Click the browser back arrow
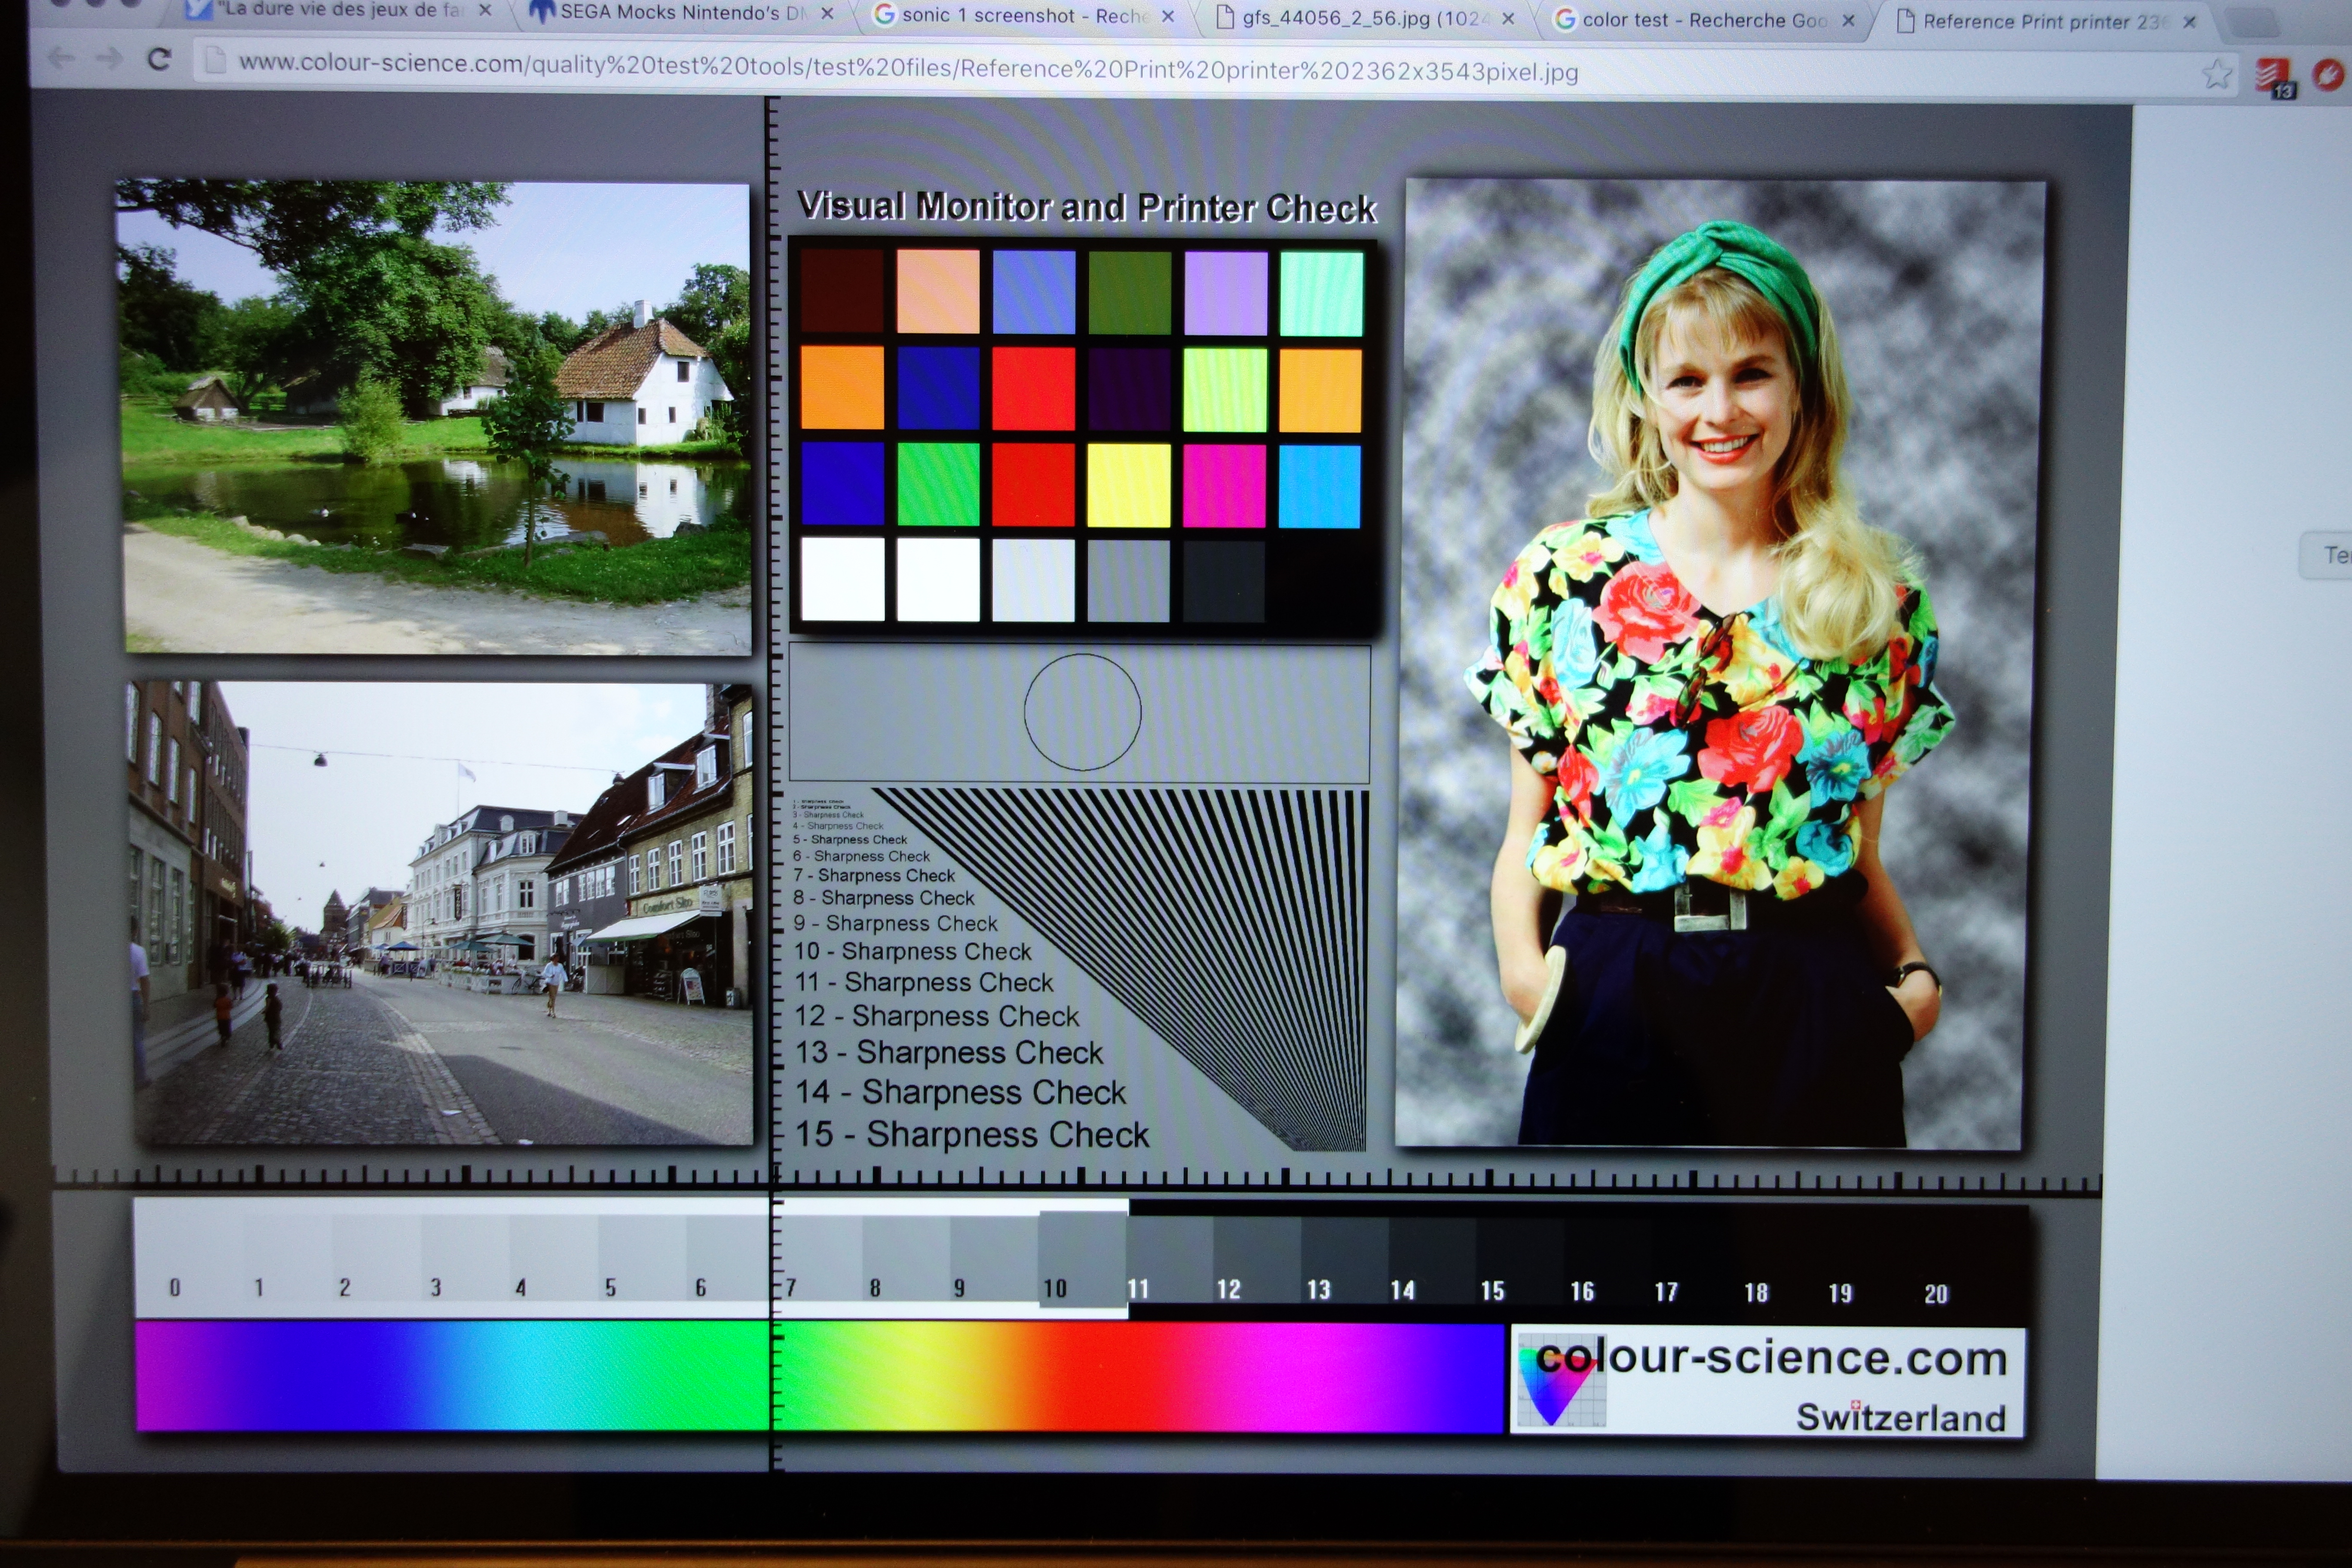The image size is (2352, 1568). [x=62, y=59]
